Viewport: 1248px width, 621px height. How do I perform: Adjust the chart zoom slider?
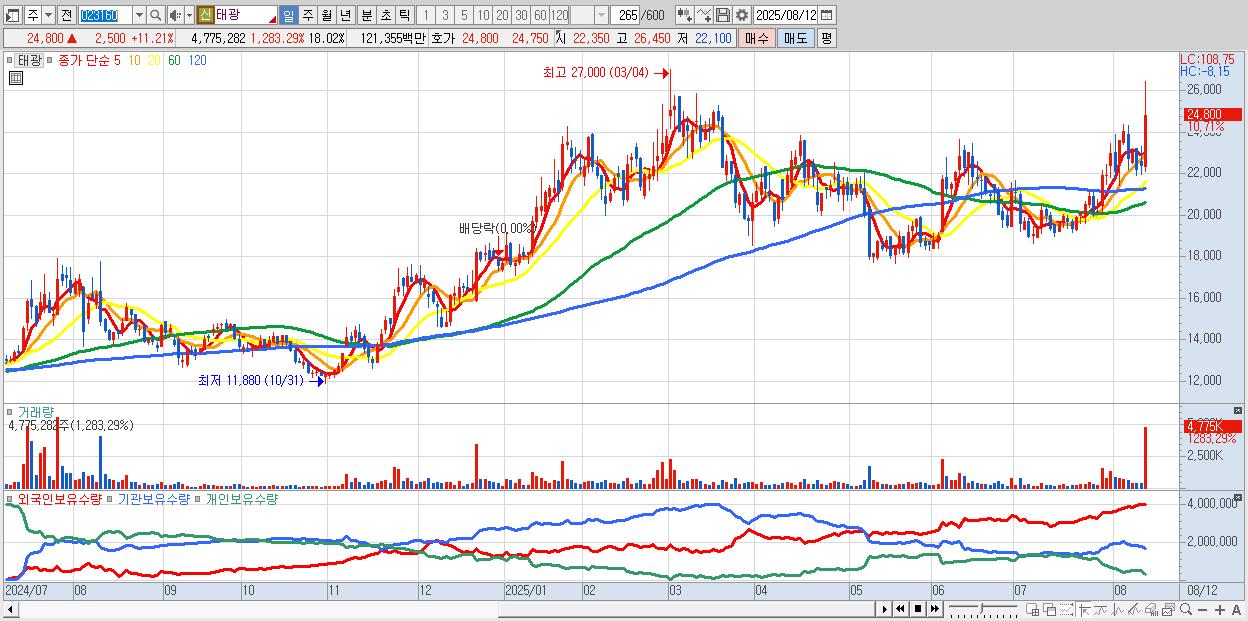(983, 609)
